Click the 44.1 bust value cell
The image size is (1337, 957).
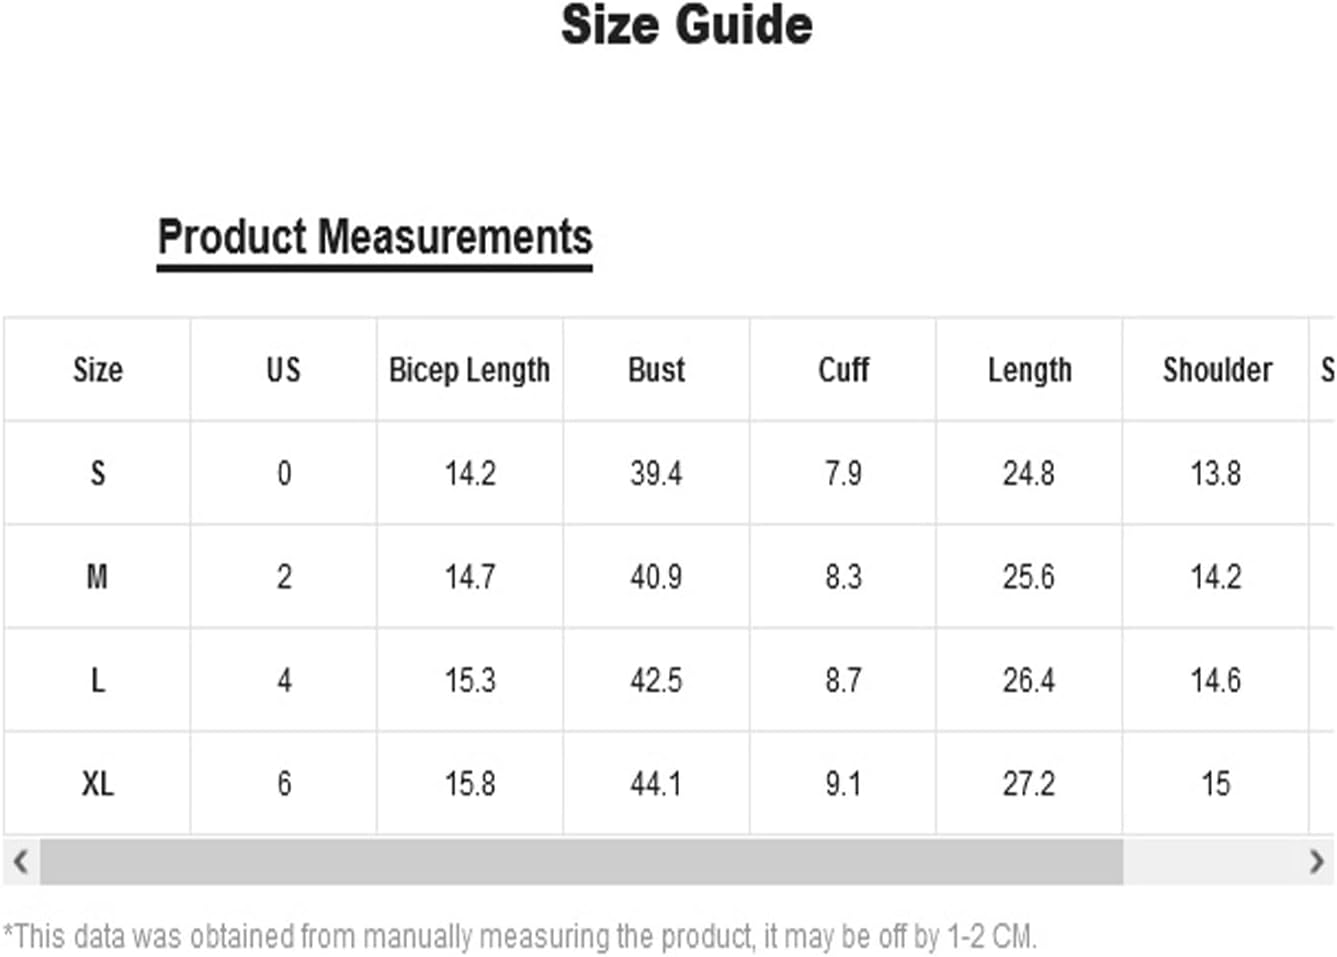tap(656, 783)
